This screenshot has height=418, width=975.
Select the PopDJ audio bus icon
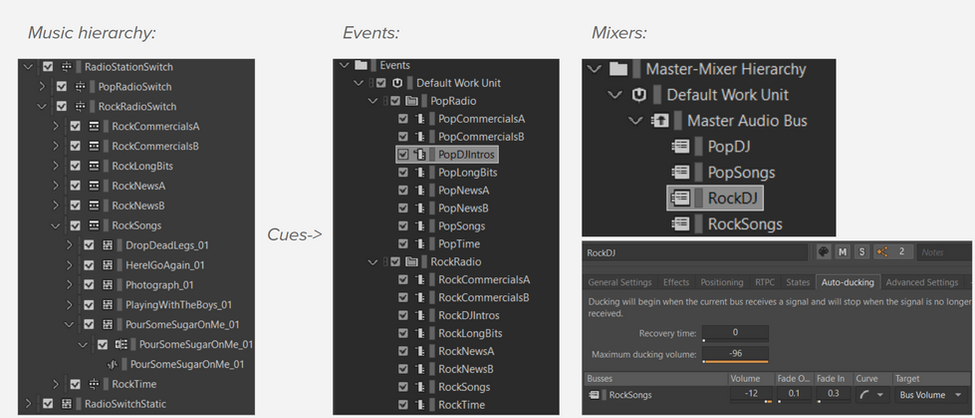click(x=682, y=146)
